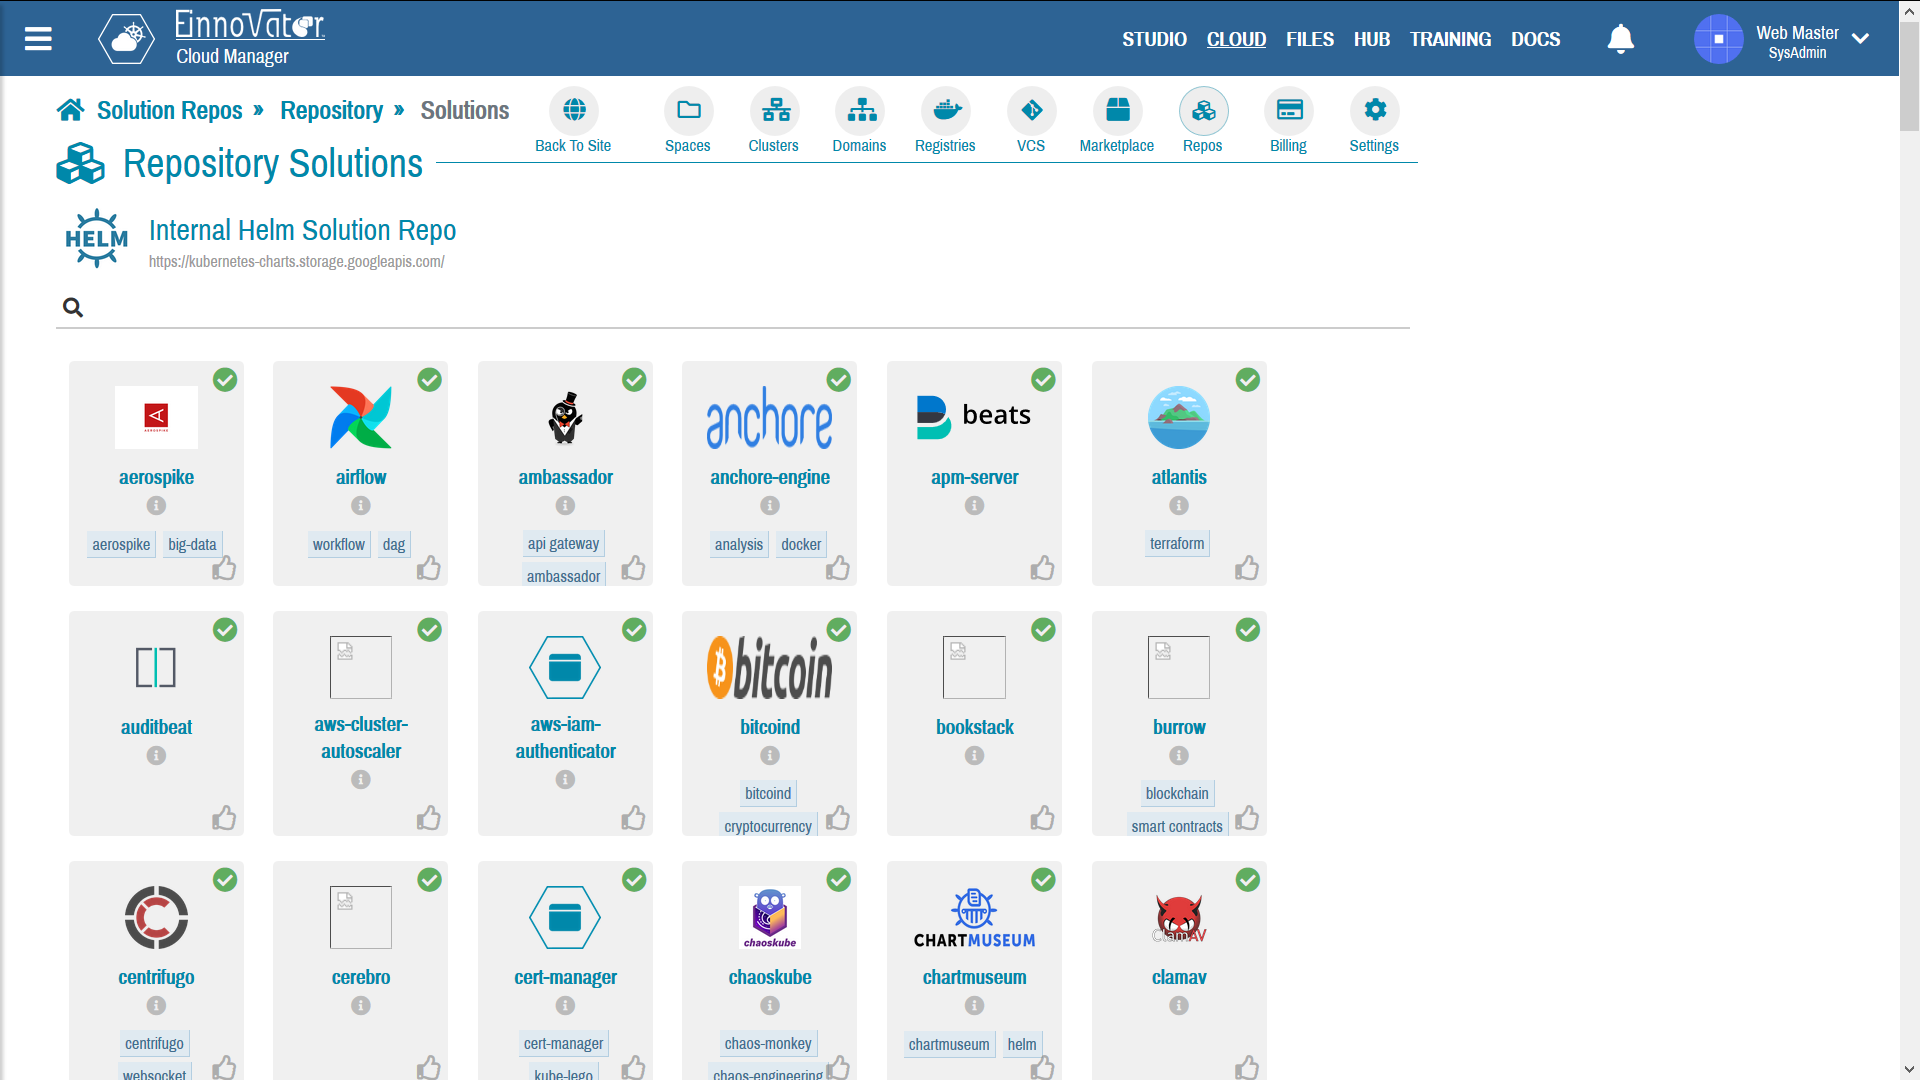The width and height of the screenshot is (1920, 1080).
Task: Focus the solutions search field
Action: pos(733,307)
